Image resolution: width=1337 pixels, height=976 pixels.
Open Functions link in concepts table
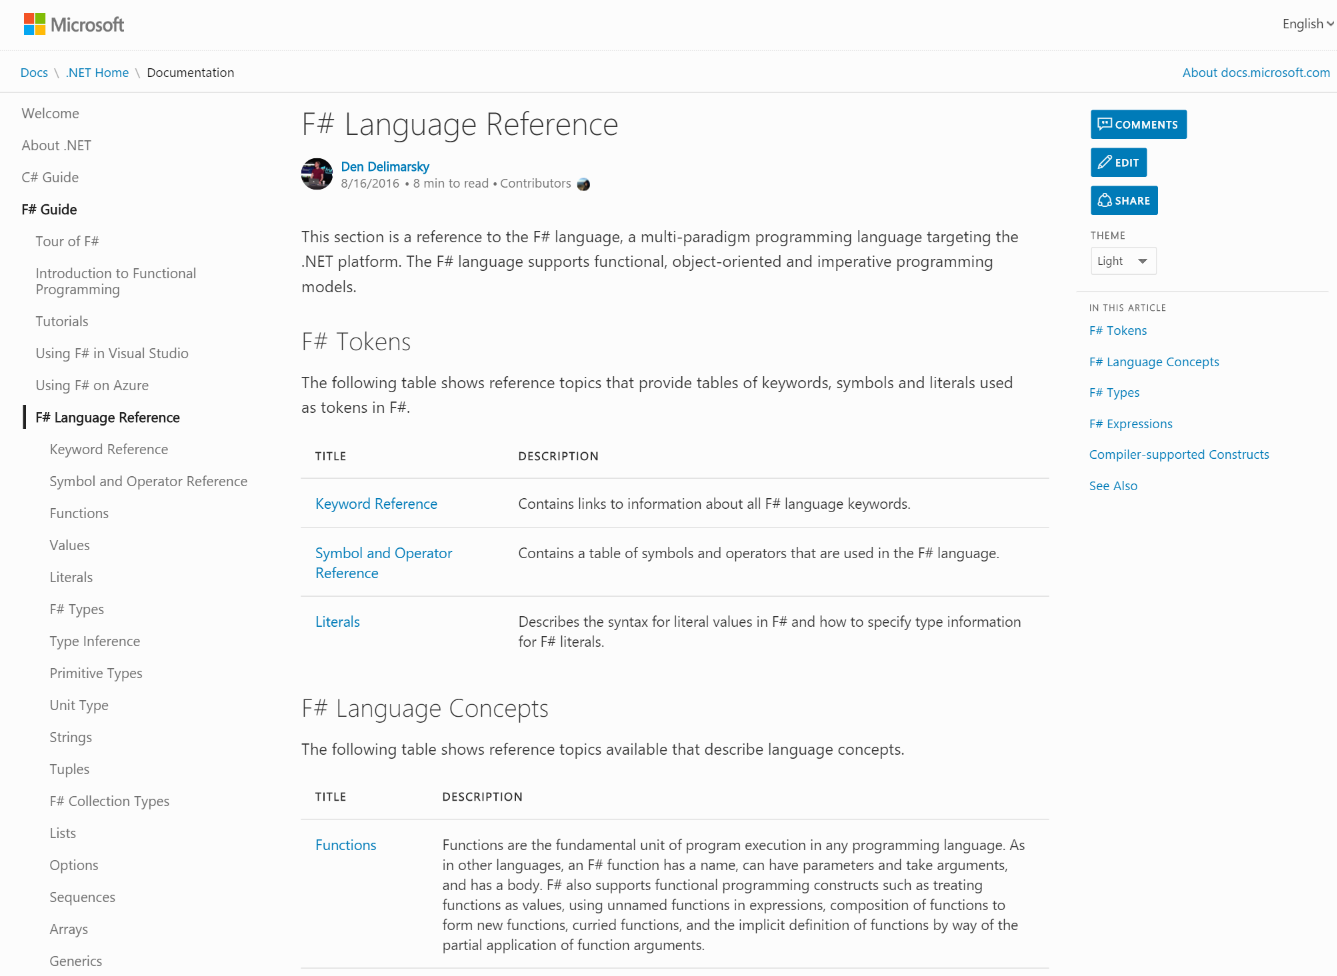pos(346,845)
